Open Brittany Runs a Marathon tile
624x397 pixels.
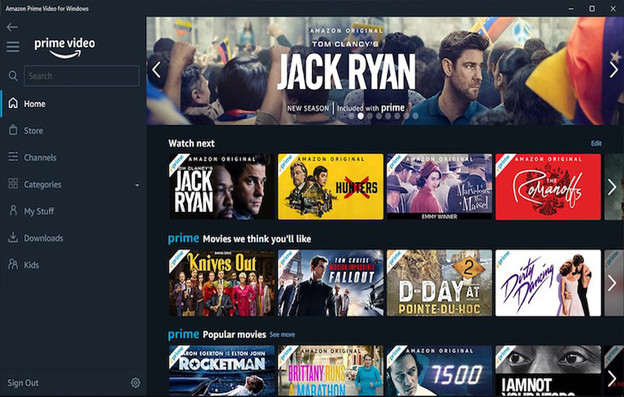[x=331, y=371]
